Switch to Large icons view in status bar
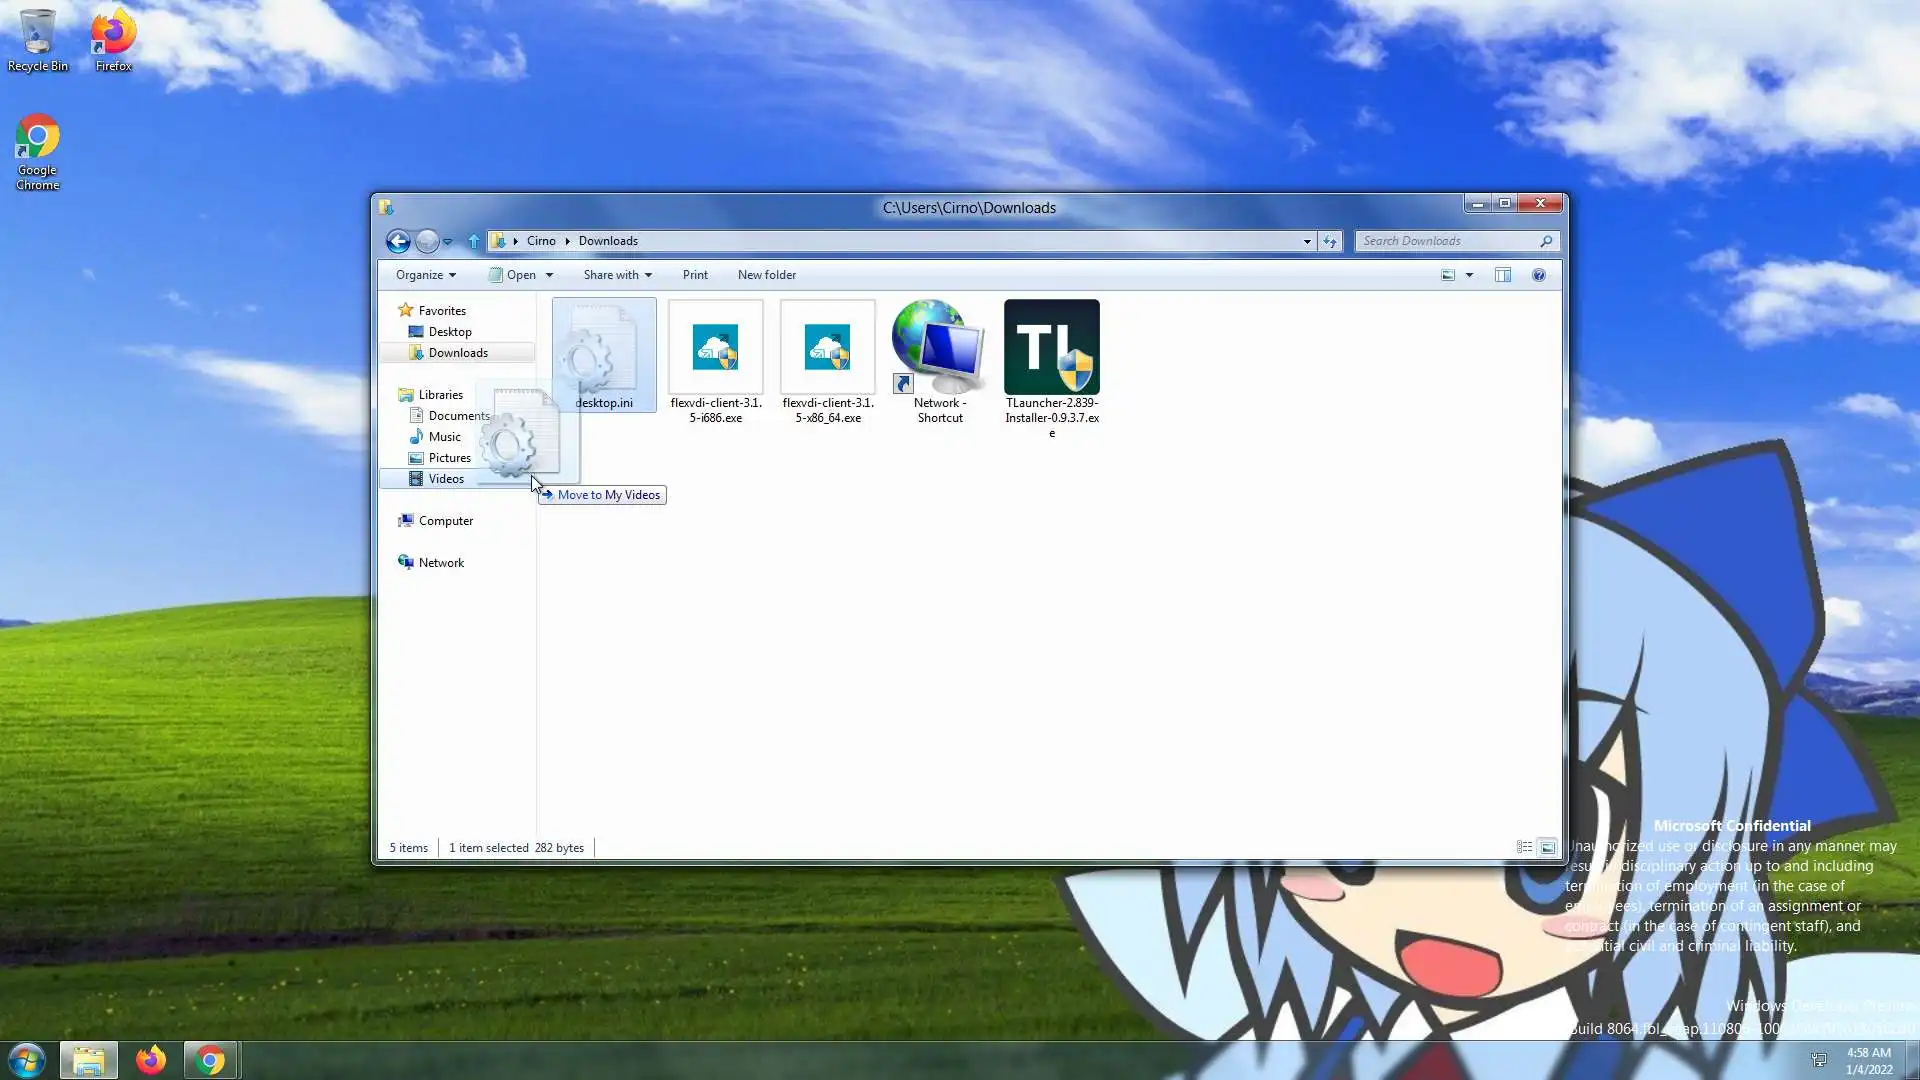The height and width of the screenshot is (1080, 1920). pyautogui.click(x=1547, y=847)
